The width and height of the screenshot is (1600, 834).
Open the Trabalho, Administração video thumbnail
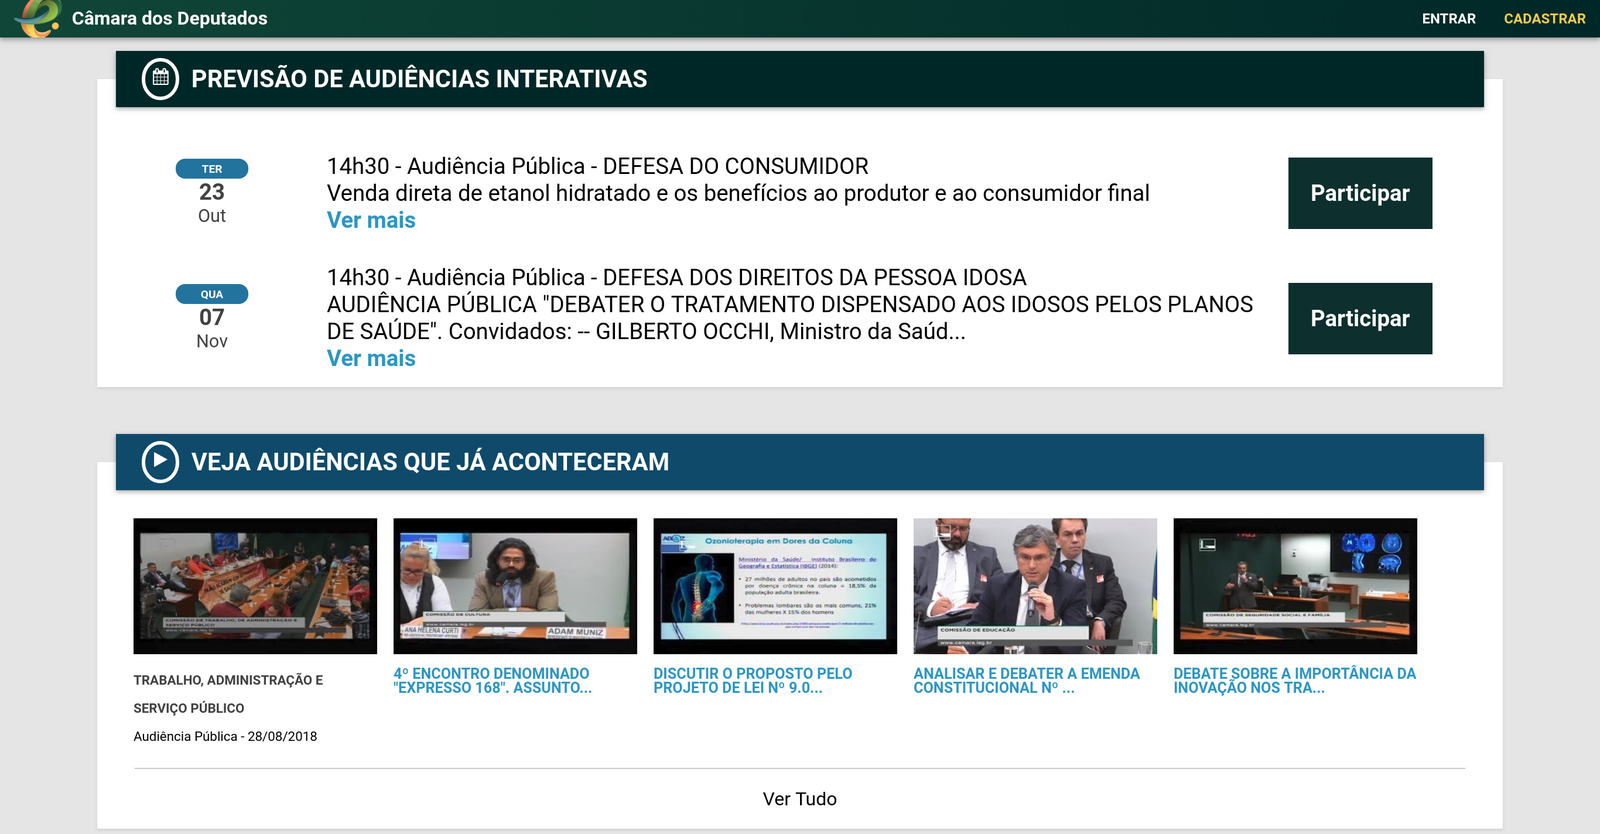pyautogui.click(x=255, y=586)
